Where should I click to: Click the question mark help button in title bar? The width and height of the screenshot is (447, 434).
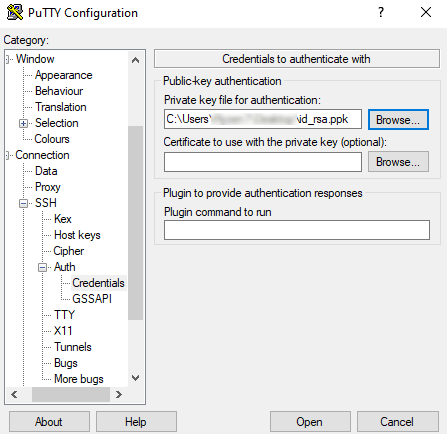coord(381,13)
